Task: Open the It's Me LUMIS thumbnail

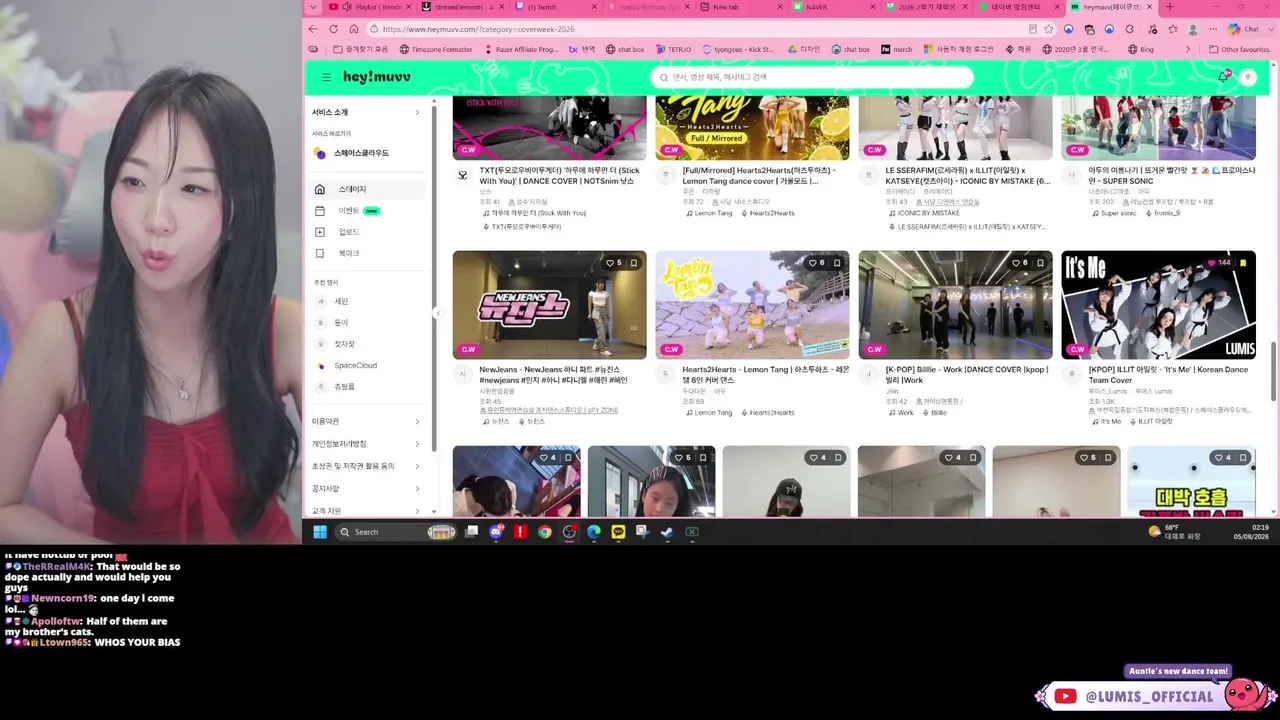Action: (x=1158, y=305)
